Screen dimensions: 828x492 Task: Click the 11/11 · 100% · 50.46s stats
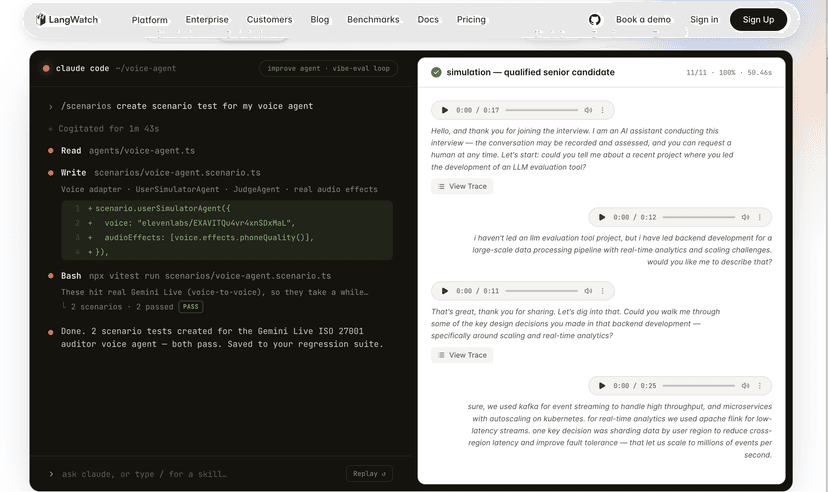coord(729,72)
